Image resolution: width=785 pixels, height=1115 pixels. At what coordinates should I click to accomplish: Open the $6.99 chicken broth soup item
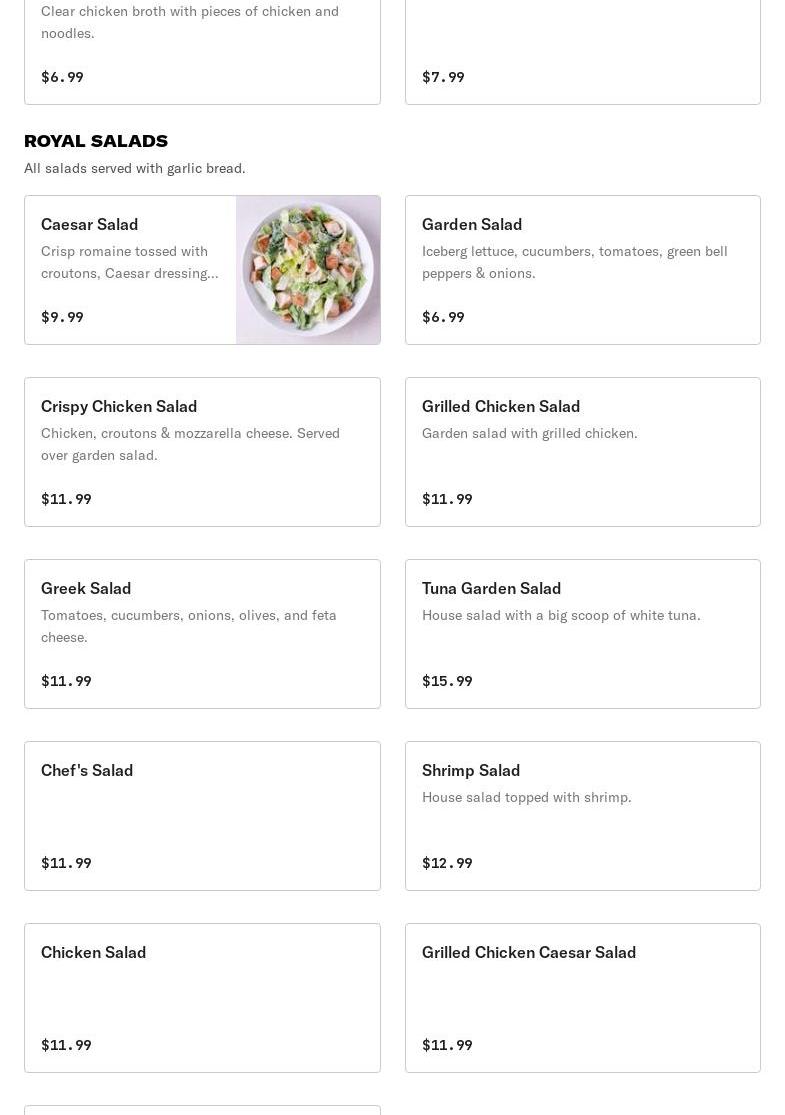point(202,50)
